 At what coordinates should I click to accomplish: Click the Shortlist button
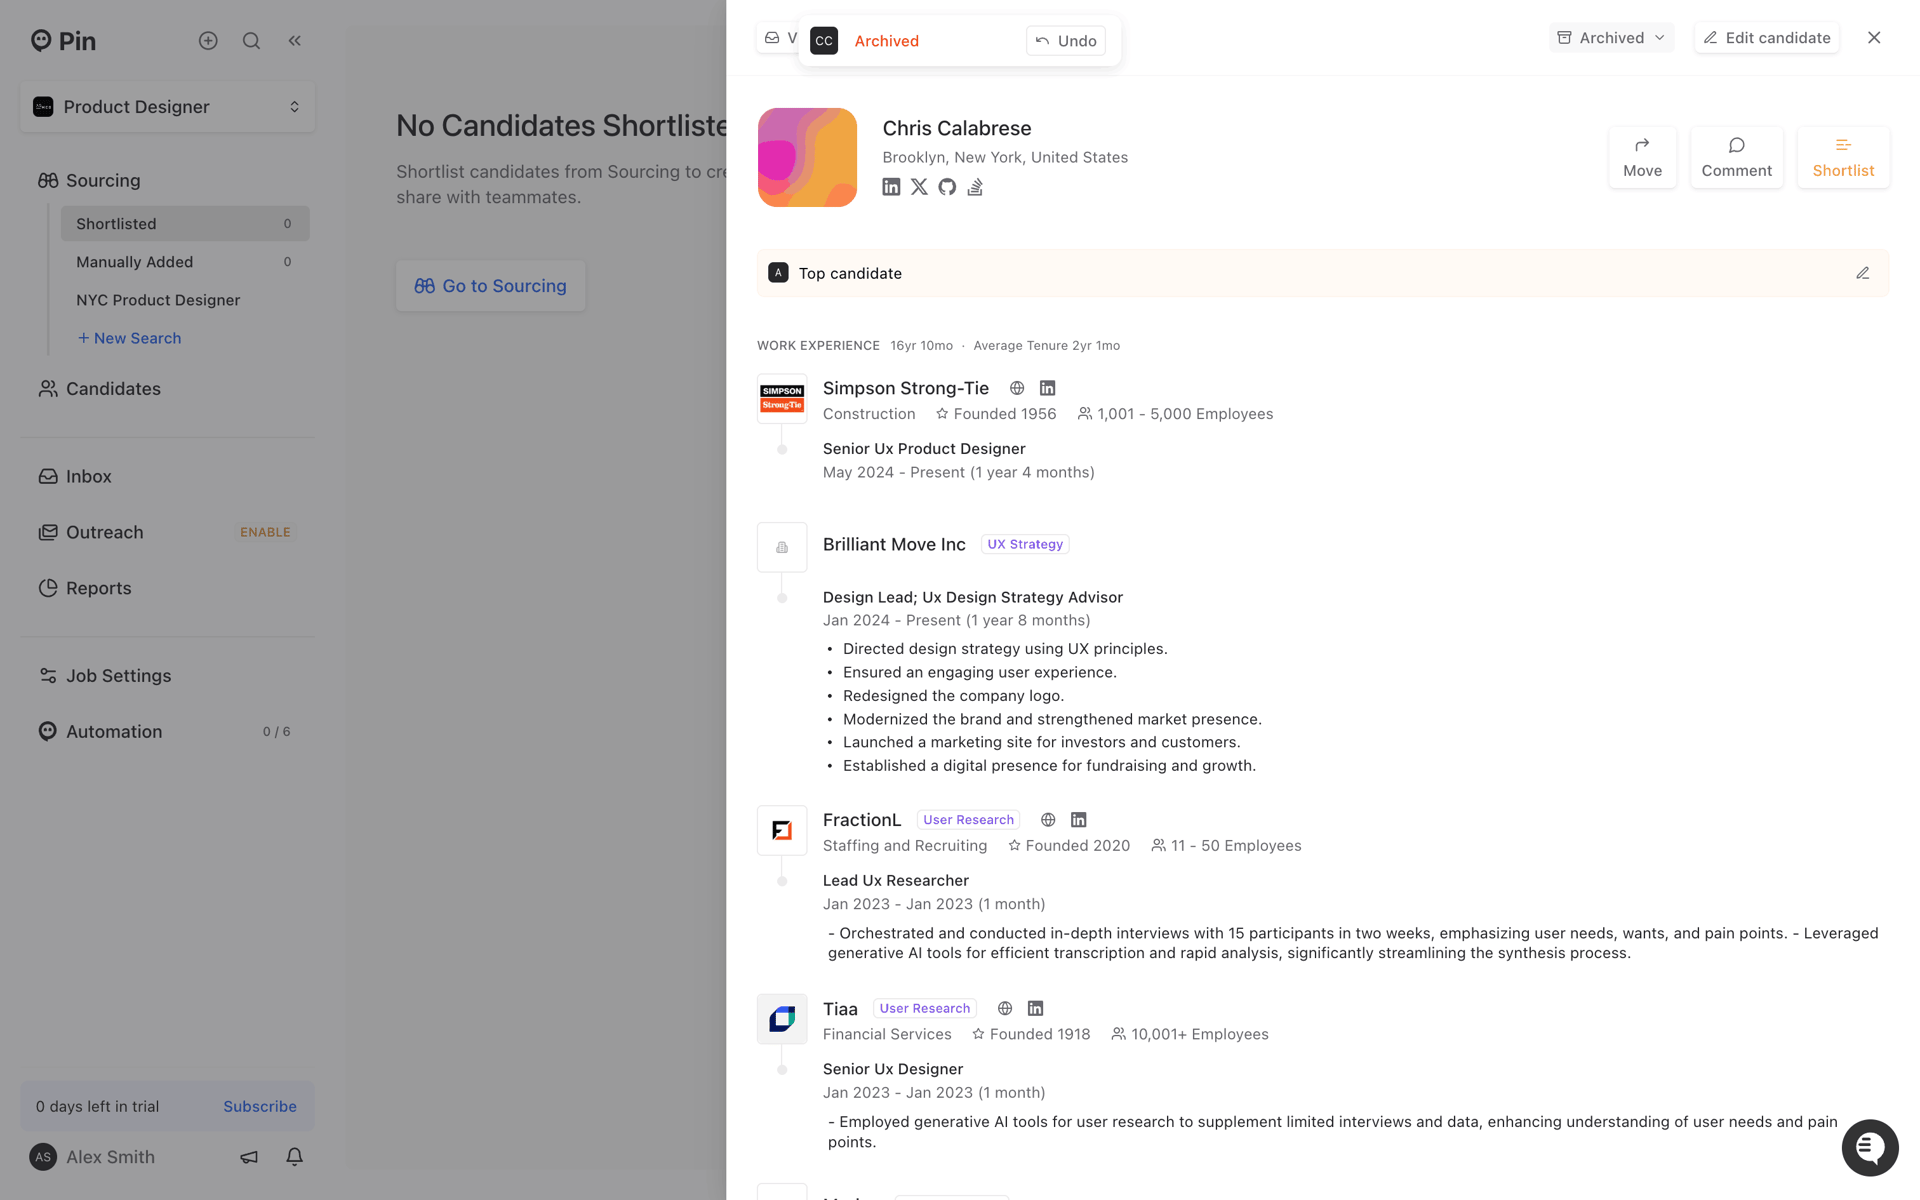pyautogui.click(x=1843, y=158)
